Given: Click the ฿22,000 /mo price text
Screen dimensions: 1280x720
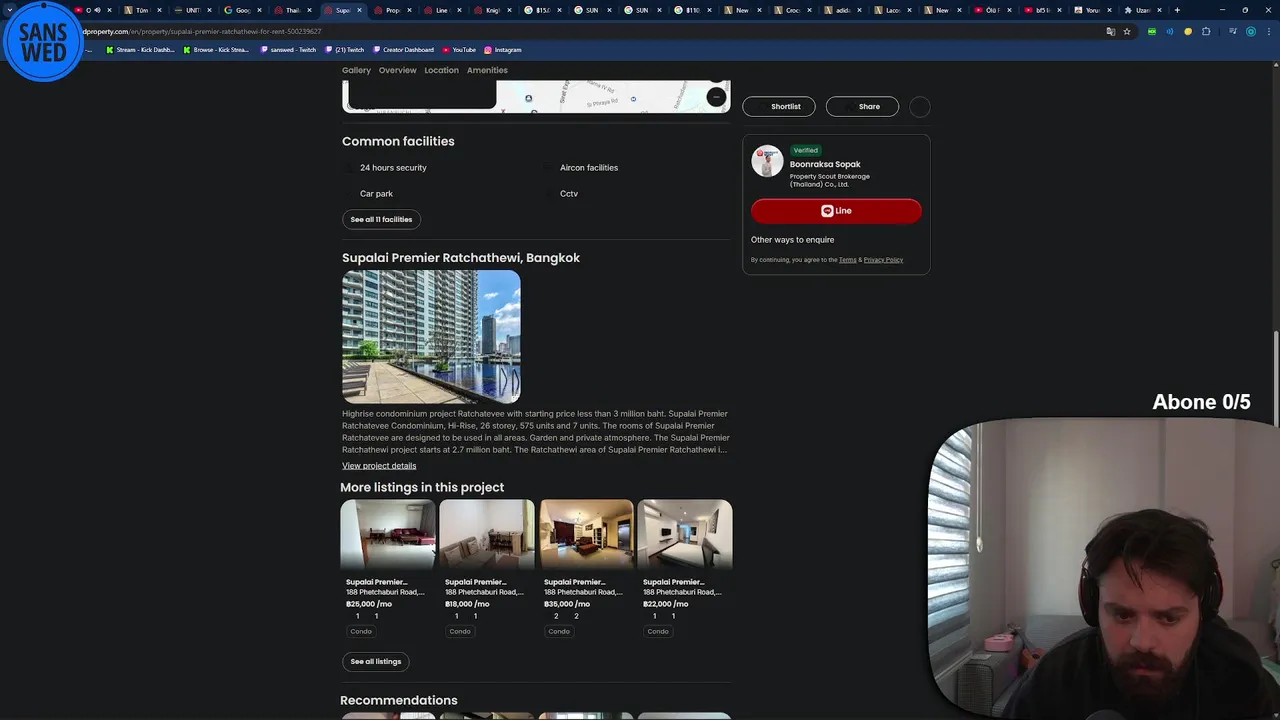Looking at the screenshot, I should (666, 604).
